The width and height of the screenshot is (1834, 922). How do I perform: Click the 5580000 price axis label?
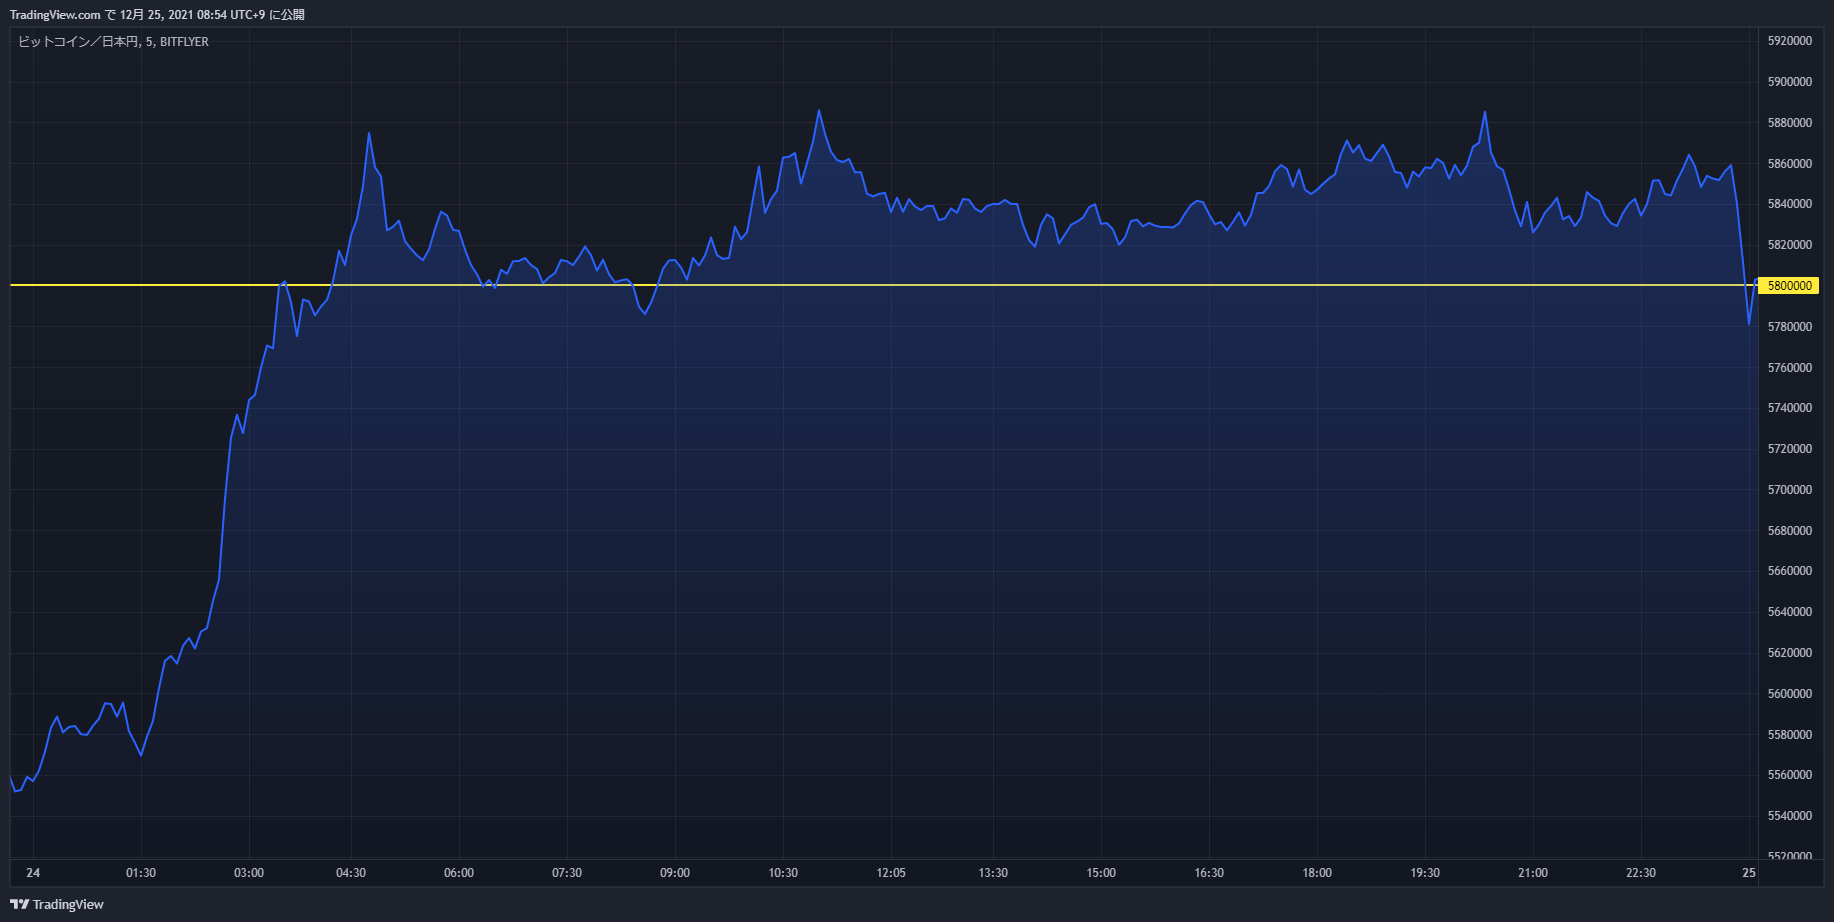(1789, 735)
